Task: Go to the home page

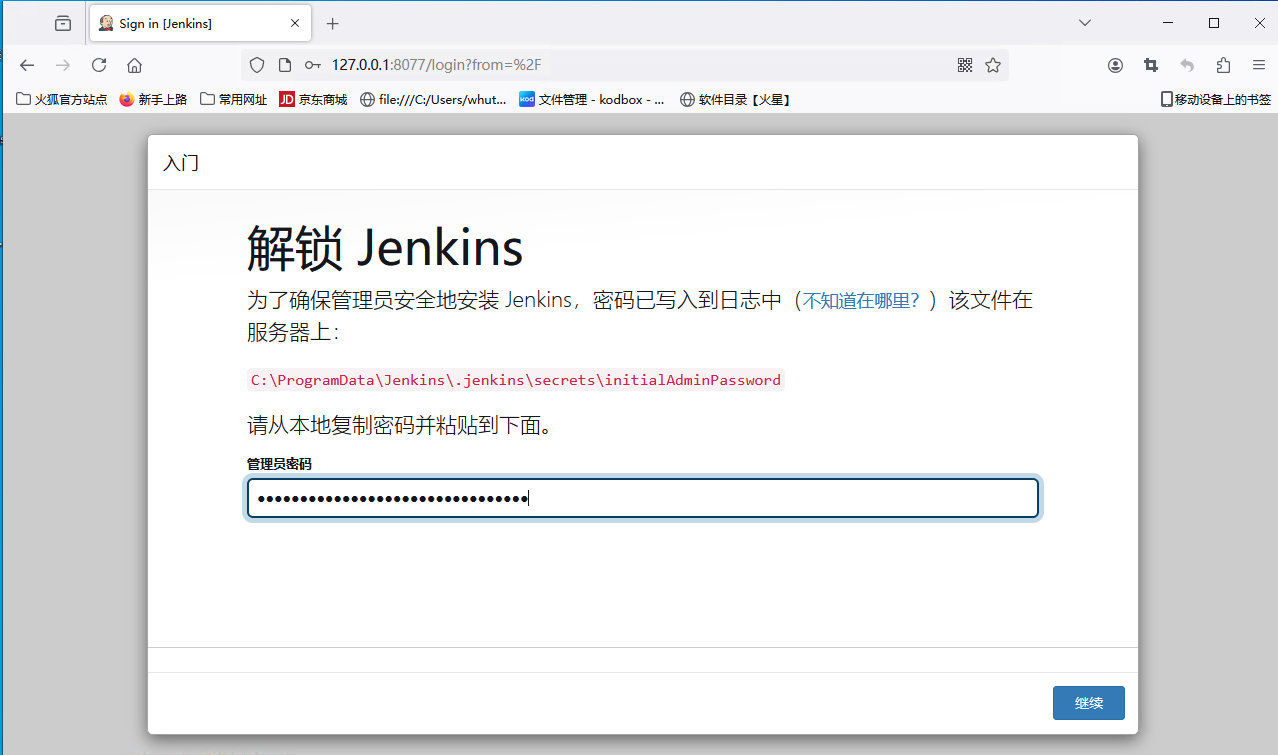Action: click(134, 65)
